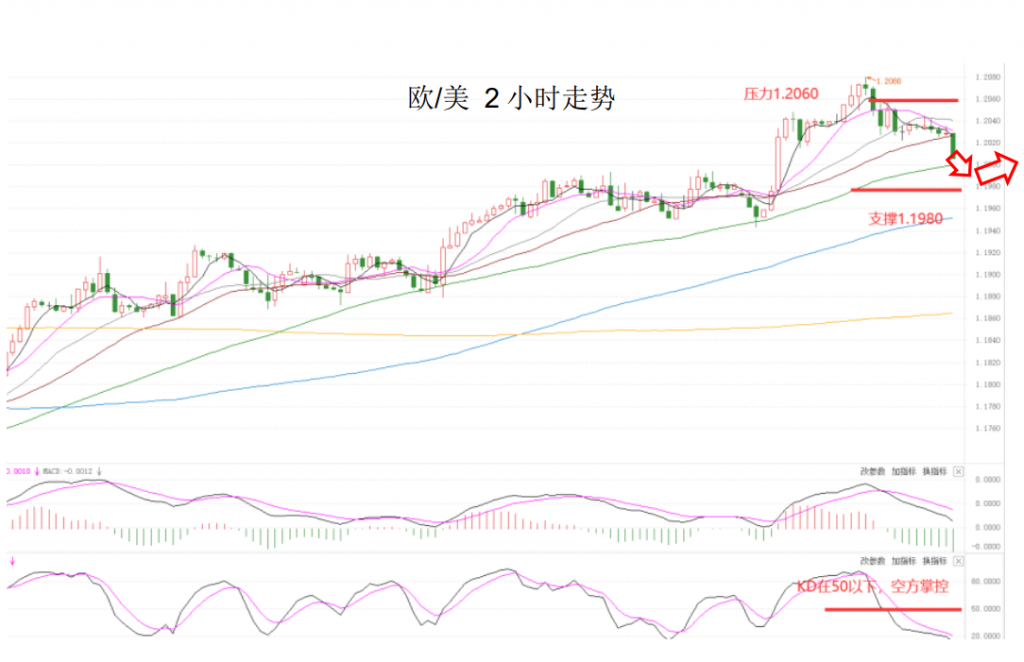Image resolution: width=1024 pixels, height=662 pixels.
Task: Click the 1.2080 high price marker
Action: click(888, 81)
